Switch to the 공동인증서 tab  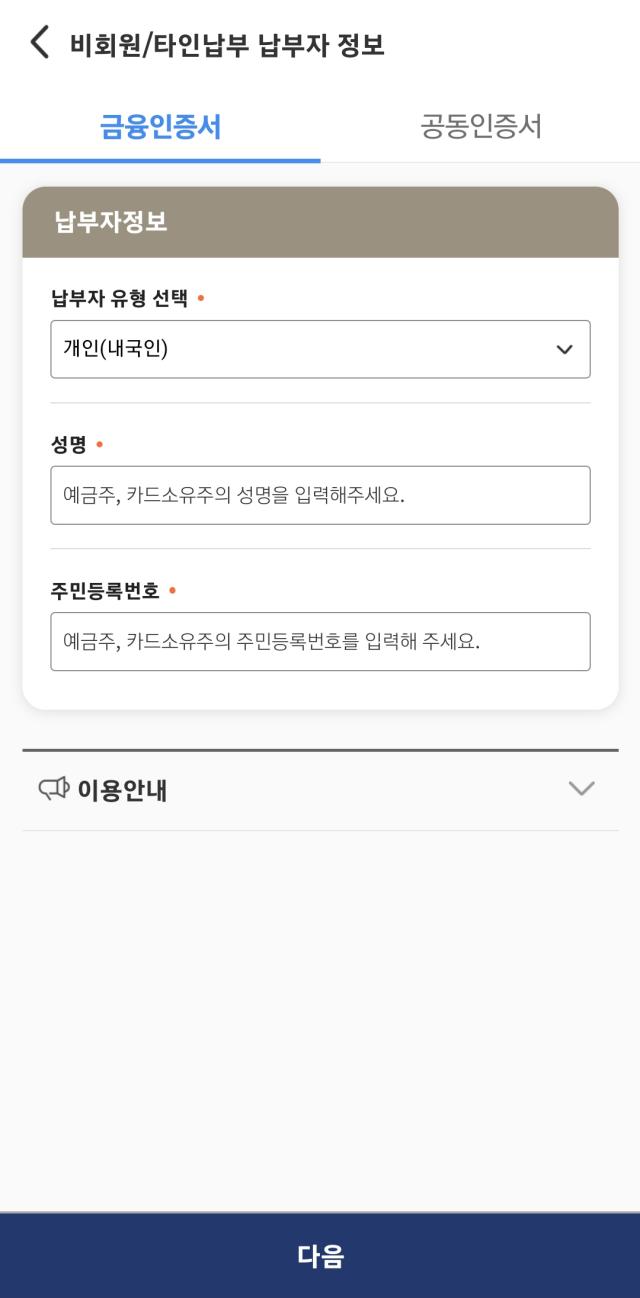pos(480,128)
